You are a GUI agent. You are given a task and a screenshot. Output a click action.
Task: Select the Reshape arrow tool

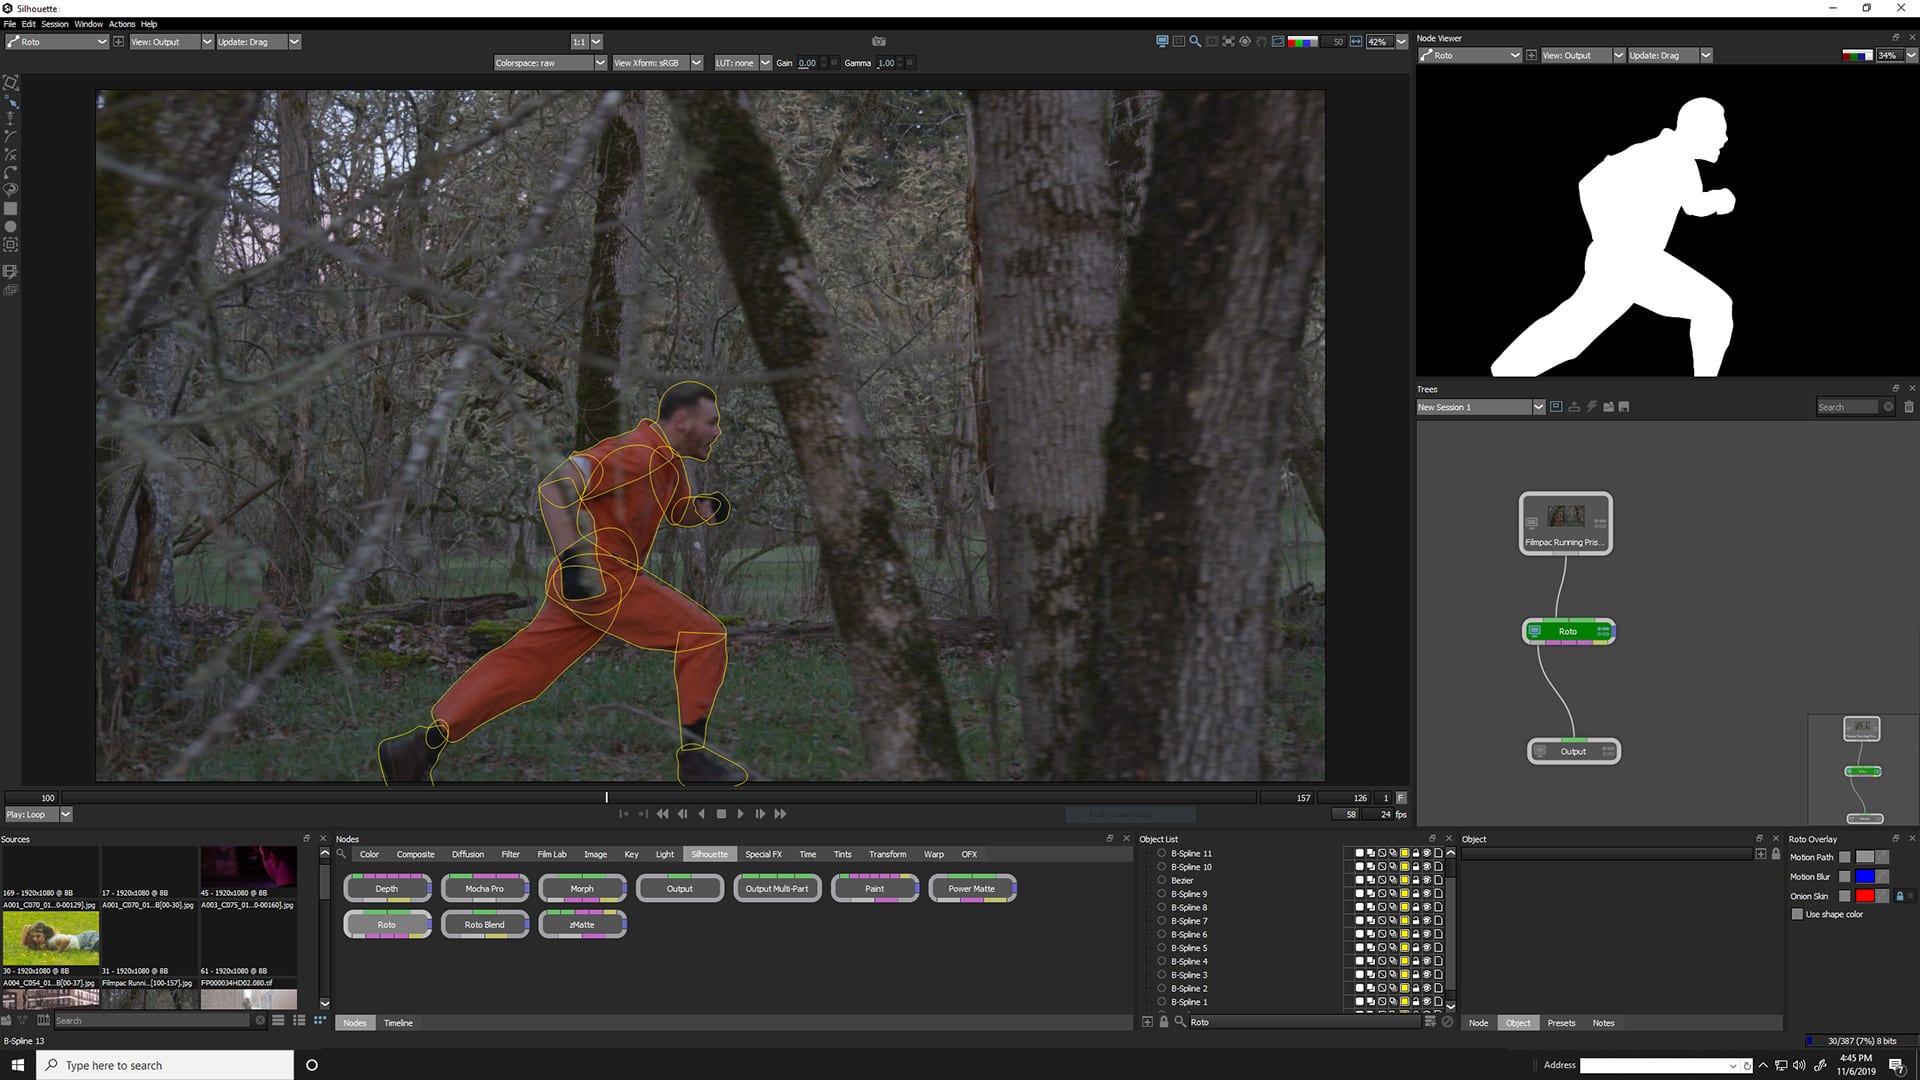pyautogui.click(x=11, y=102)
